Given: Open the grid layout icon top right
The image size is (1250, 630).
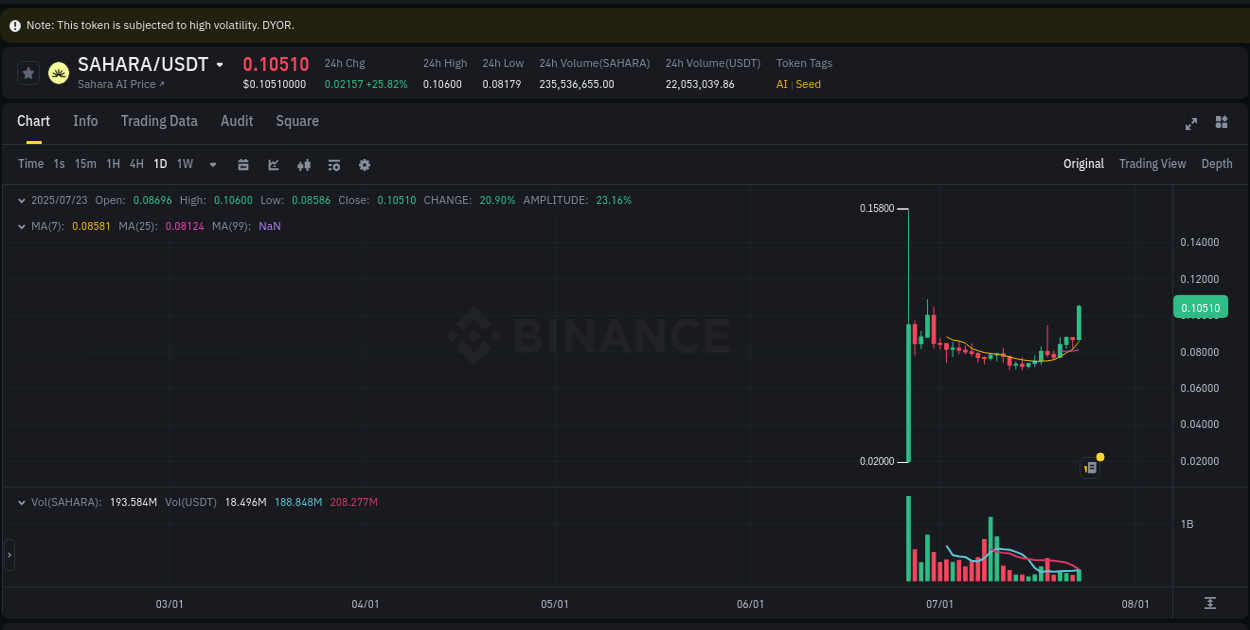Looking at the screenshot, I should click(x=1221, y=122).
